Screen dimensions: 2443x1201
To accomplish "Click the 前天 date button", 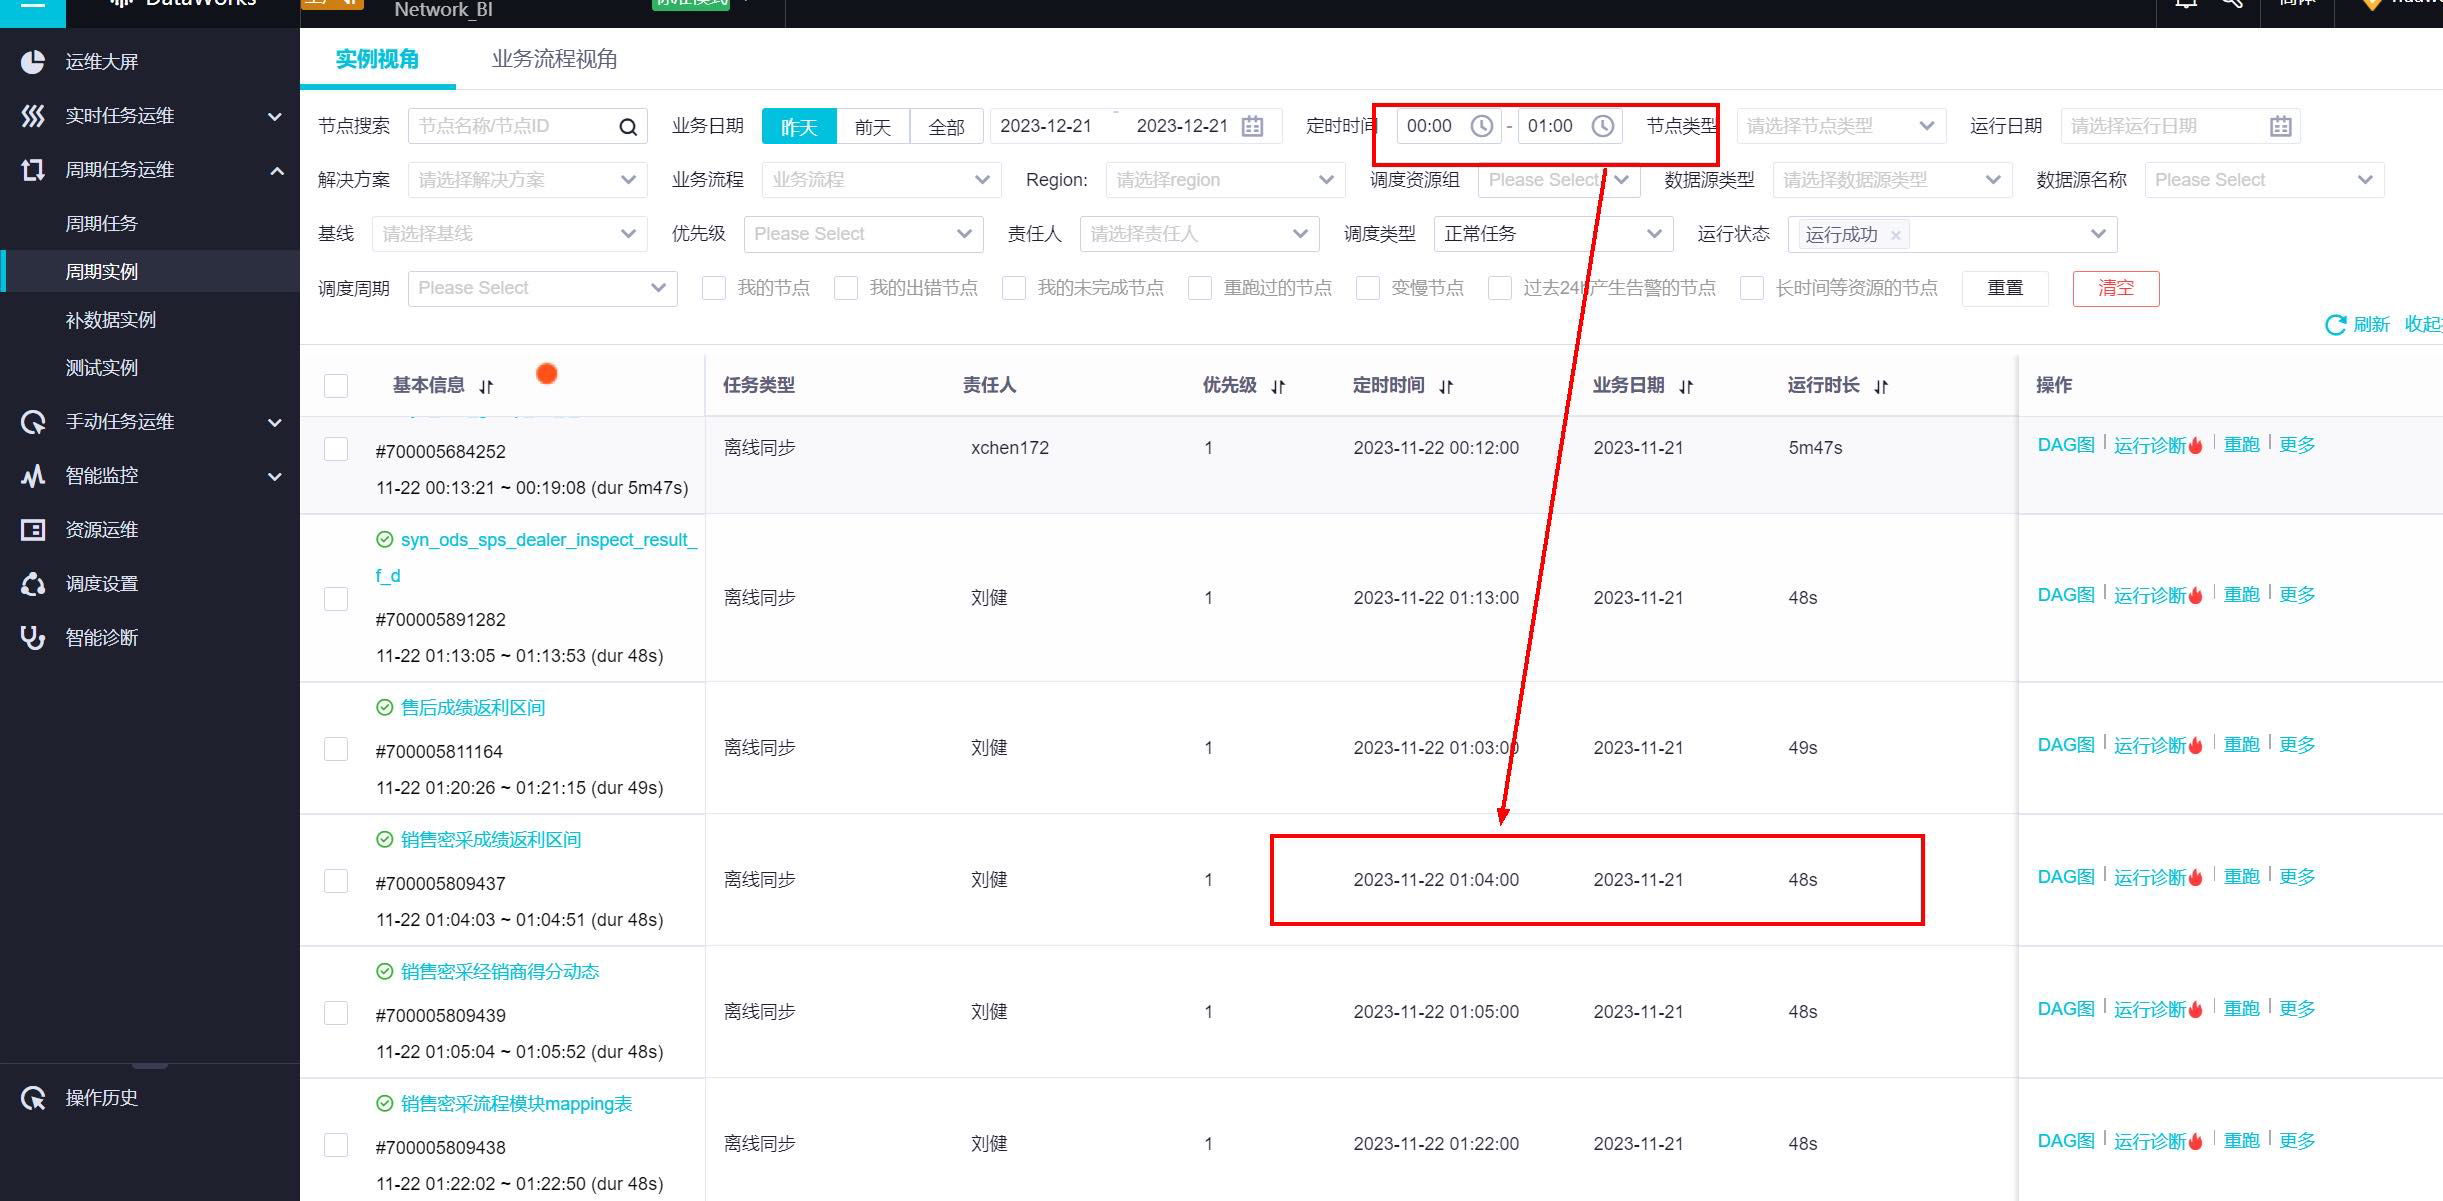I will point(872,127).
